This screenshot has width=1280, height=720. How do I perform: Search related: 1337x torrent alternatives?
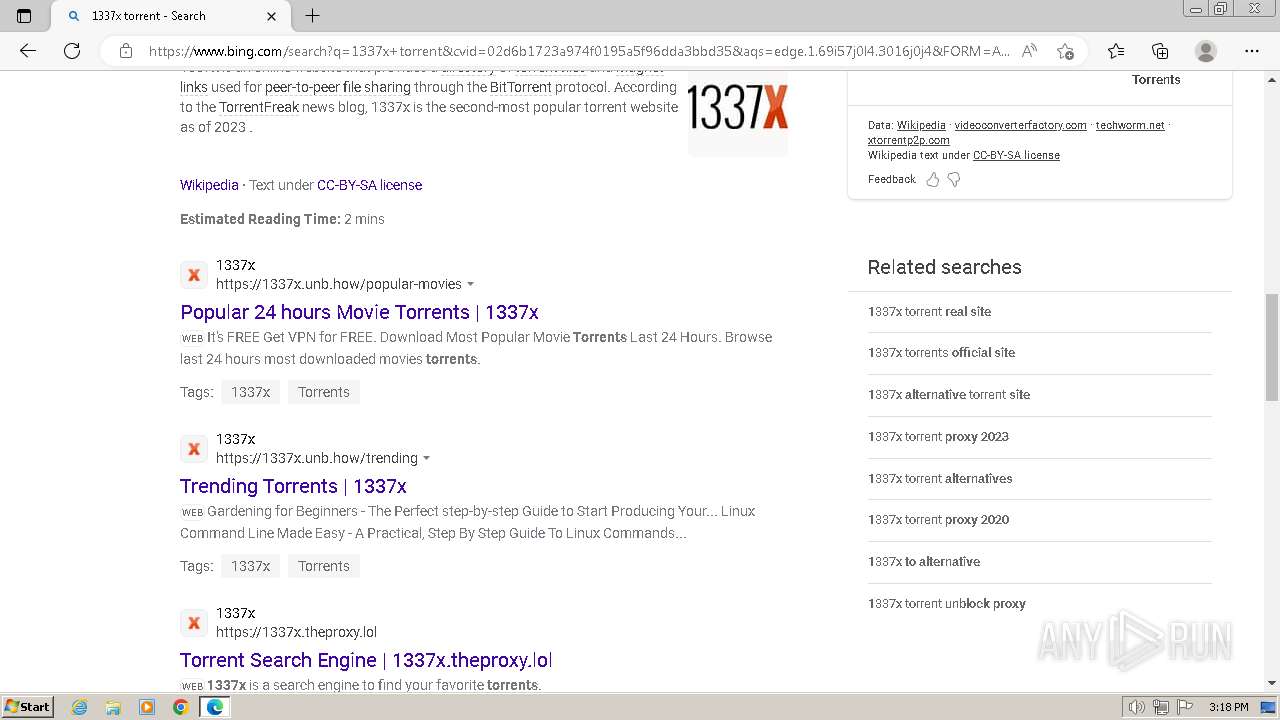[x=940, y=479]
